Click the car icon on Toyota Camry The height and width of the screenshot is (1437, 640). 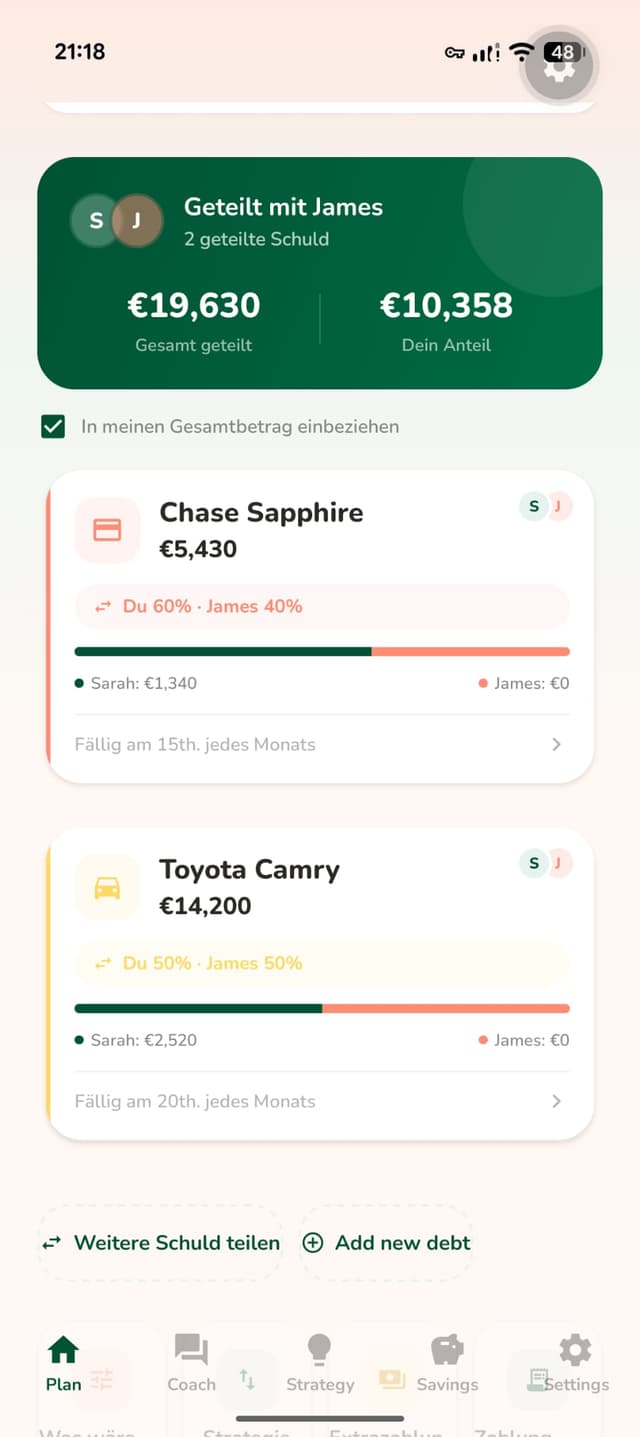tap(107, 887)
